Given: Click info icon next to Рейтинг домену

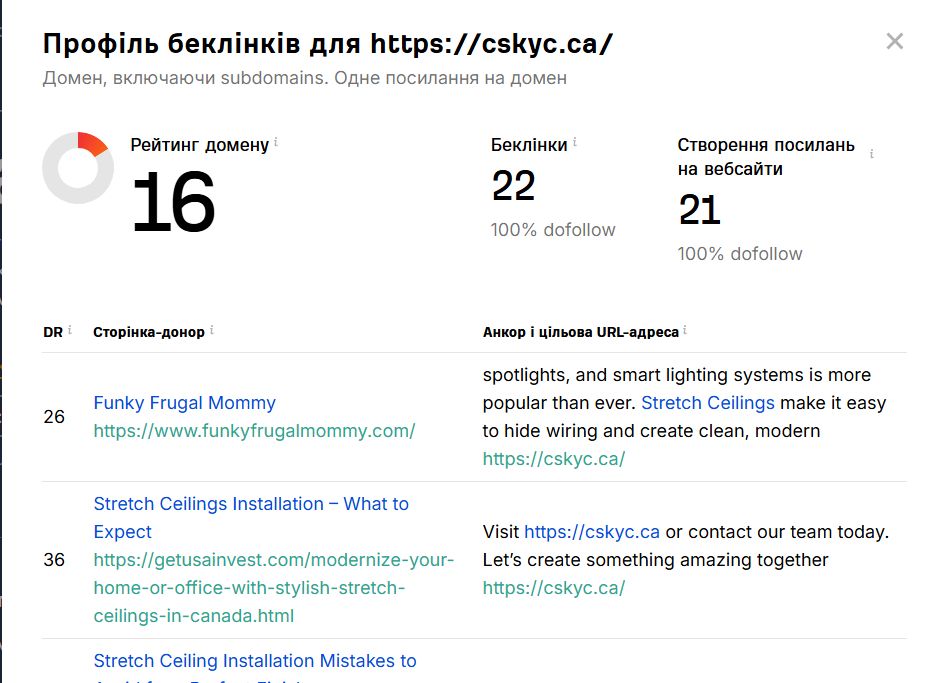Looking at the screenshot, I should (276, 142).
